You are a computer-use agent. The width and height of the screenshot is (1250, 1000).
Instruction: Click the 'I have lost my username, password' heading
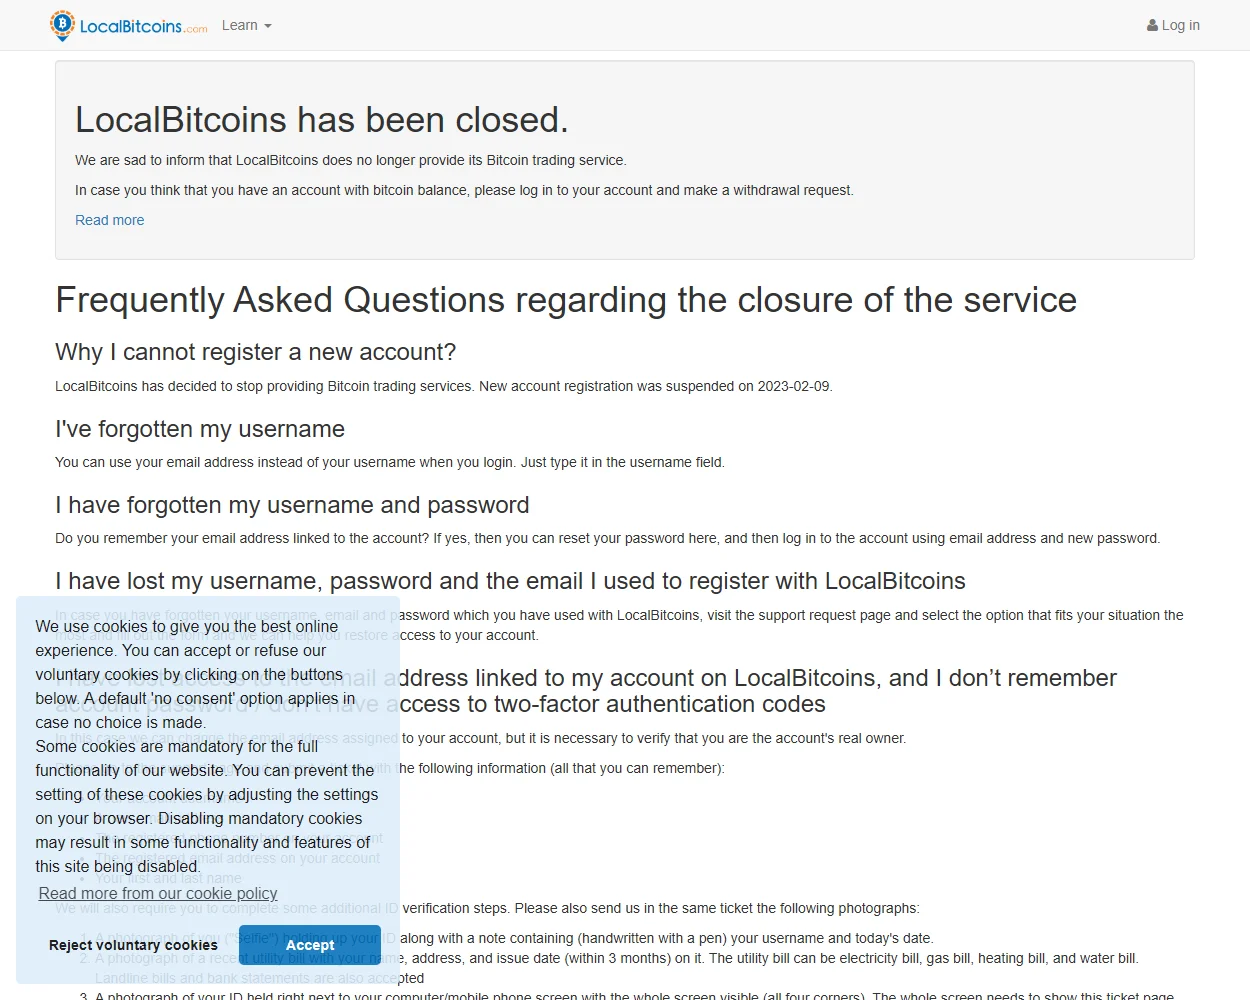tap(510, 581)
